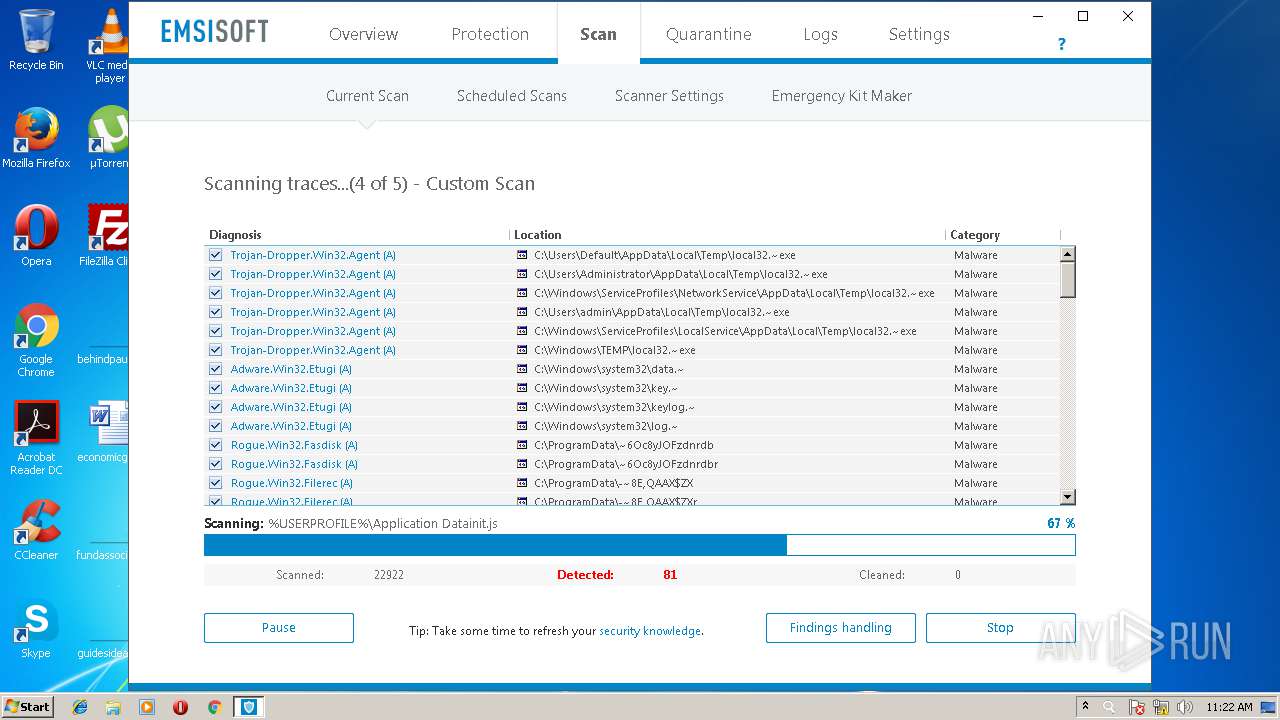
Task: Open VLC media player shortcut
Action: pos(106,45)
